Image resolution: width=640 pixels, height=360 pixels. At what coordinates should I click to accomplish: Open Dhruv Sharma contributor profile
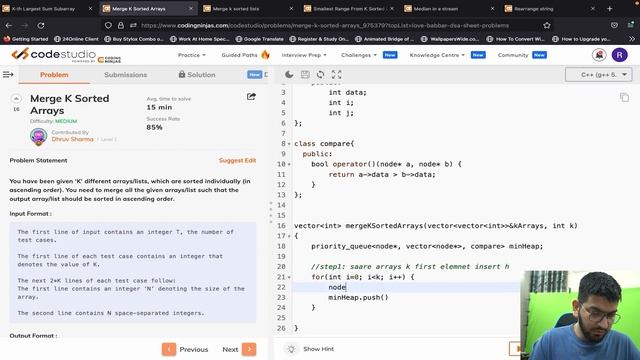tap(72, 139)
